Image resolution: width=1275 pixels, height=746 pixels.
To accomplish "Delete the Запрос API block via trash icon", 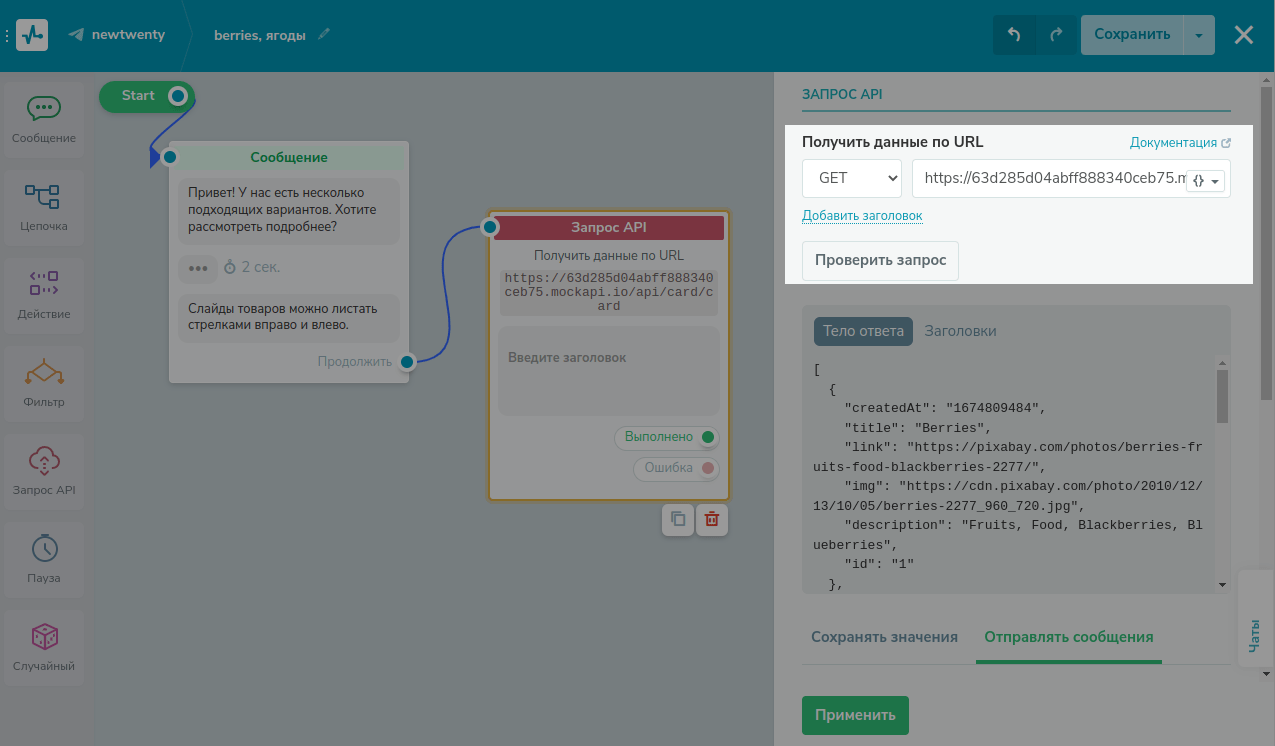I will (712, 519).
